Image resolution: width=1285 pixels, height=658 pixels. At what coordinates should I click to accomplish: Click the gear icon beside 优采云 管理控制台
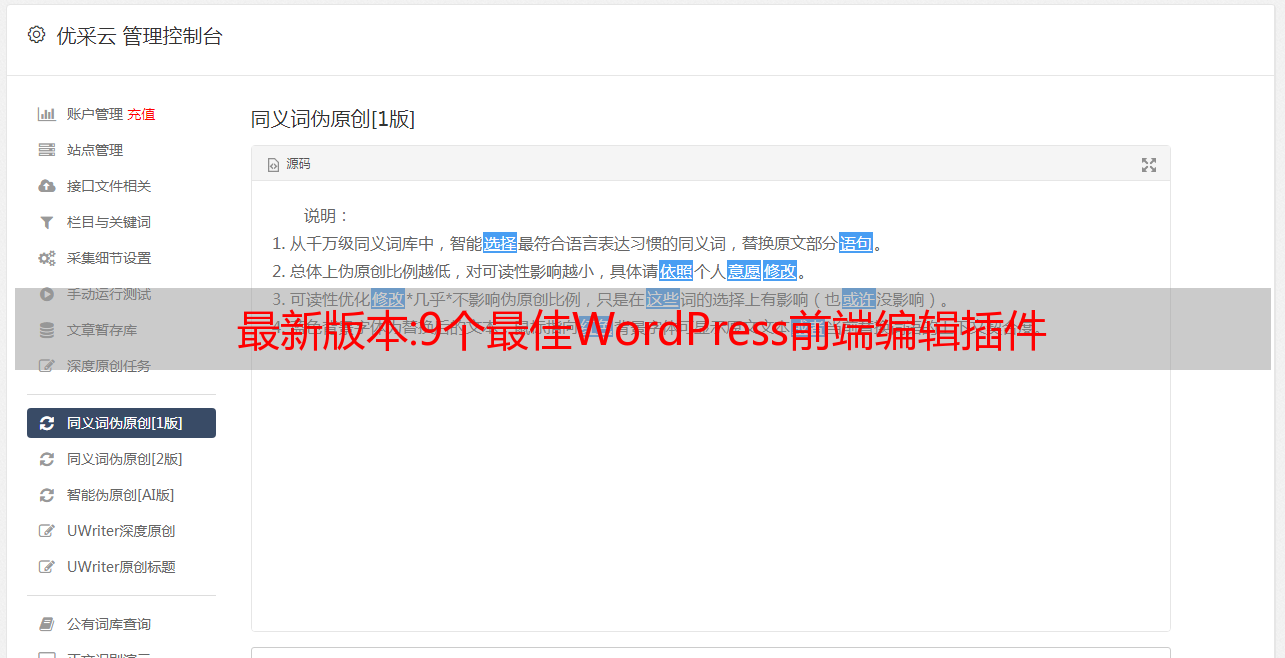pyautogui.click(x=36, y=35)
